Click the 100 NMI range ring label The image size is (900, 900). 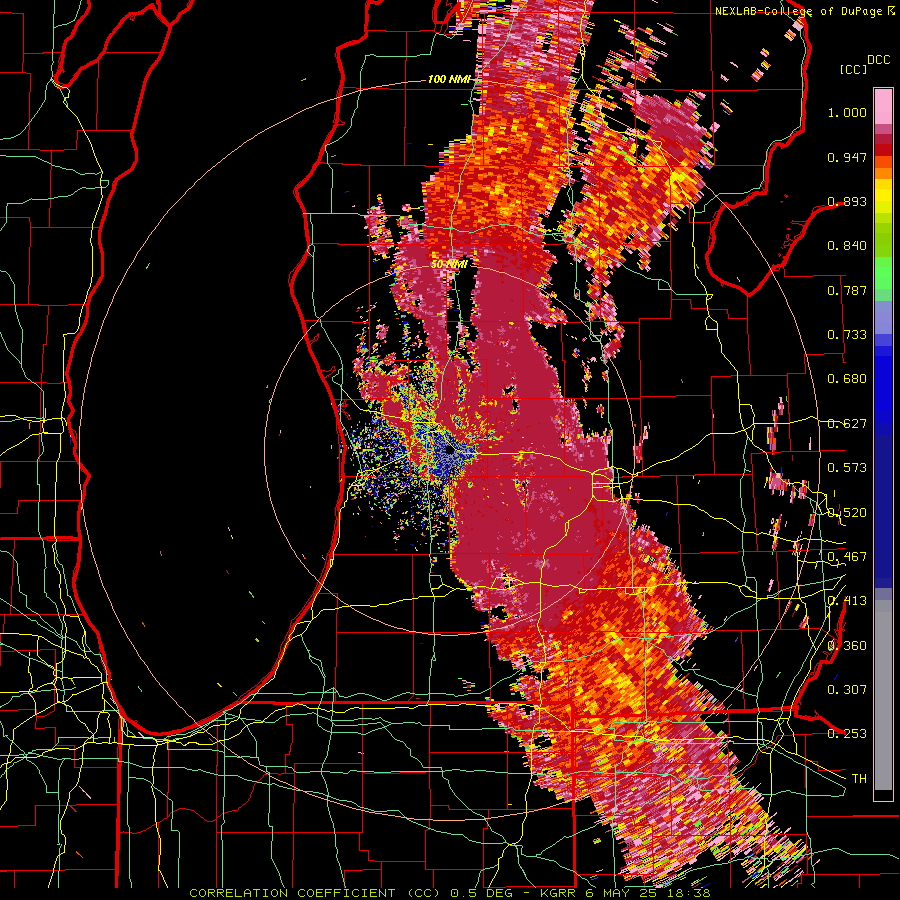coord(449,79)
